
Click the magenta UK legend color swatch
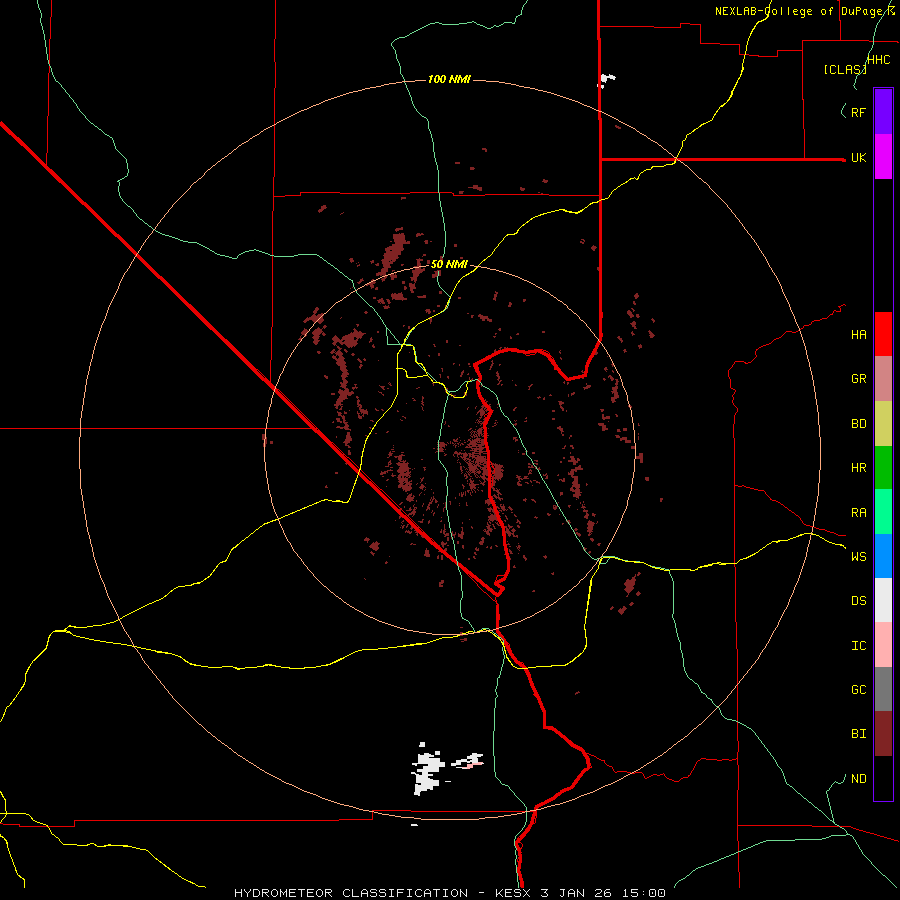pos(883,157)
